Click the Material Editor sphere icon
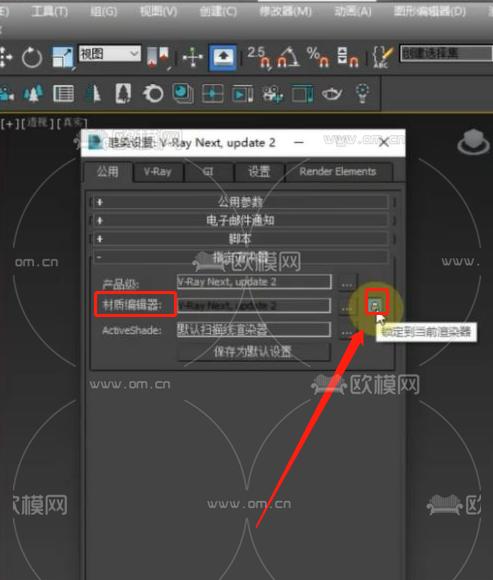This screenshot has height=580, width=493. [x=182, y=93]
